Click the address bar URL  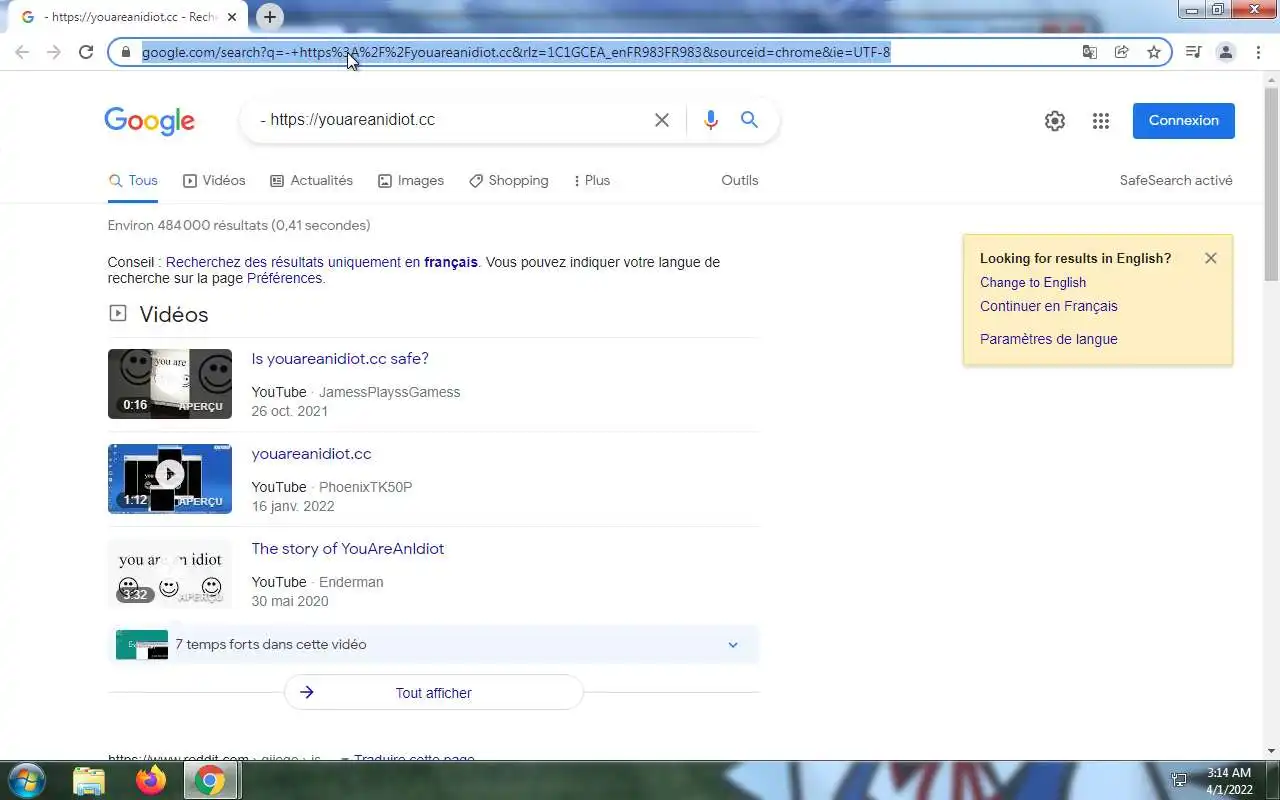click(516, 52)
